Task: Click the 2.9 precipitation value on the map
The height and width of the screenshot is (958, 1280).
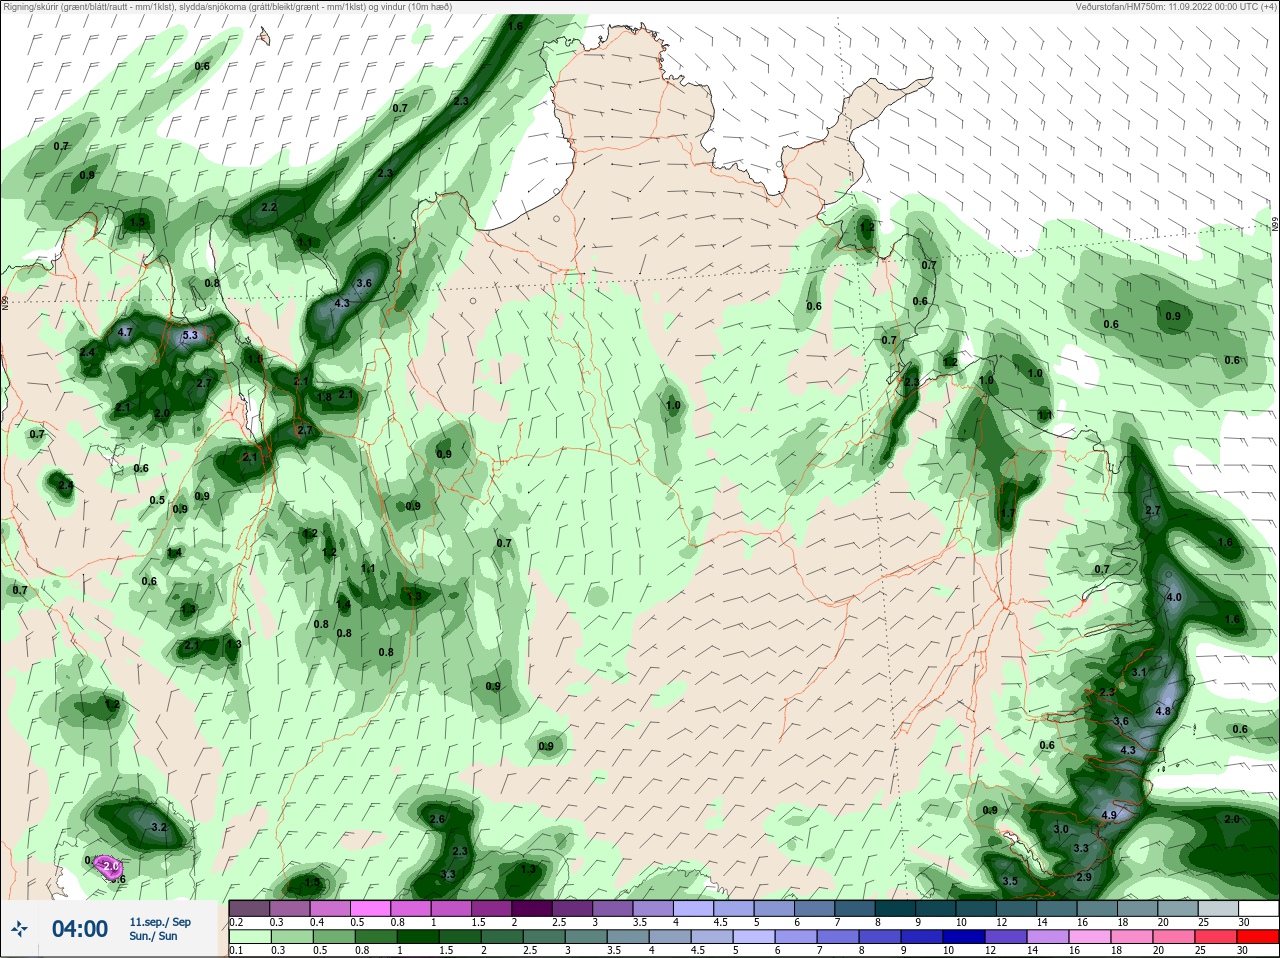Action: (x=1085, y=877)
